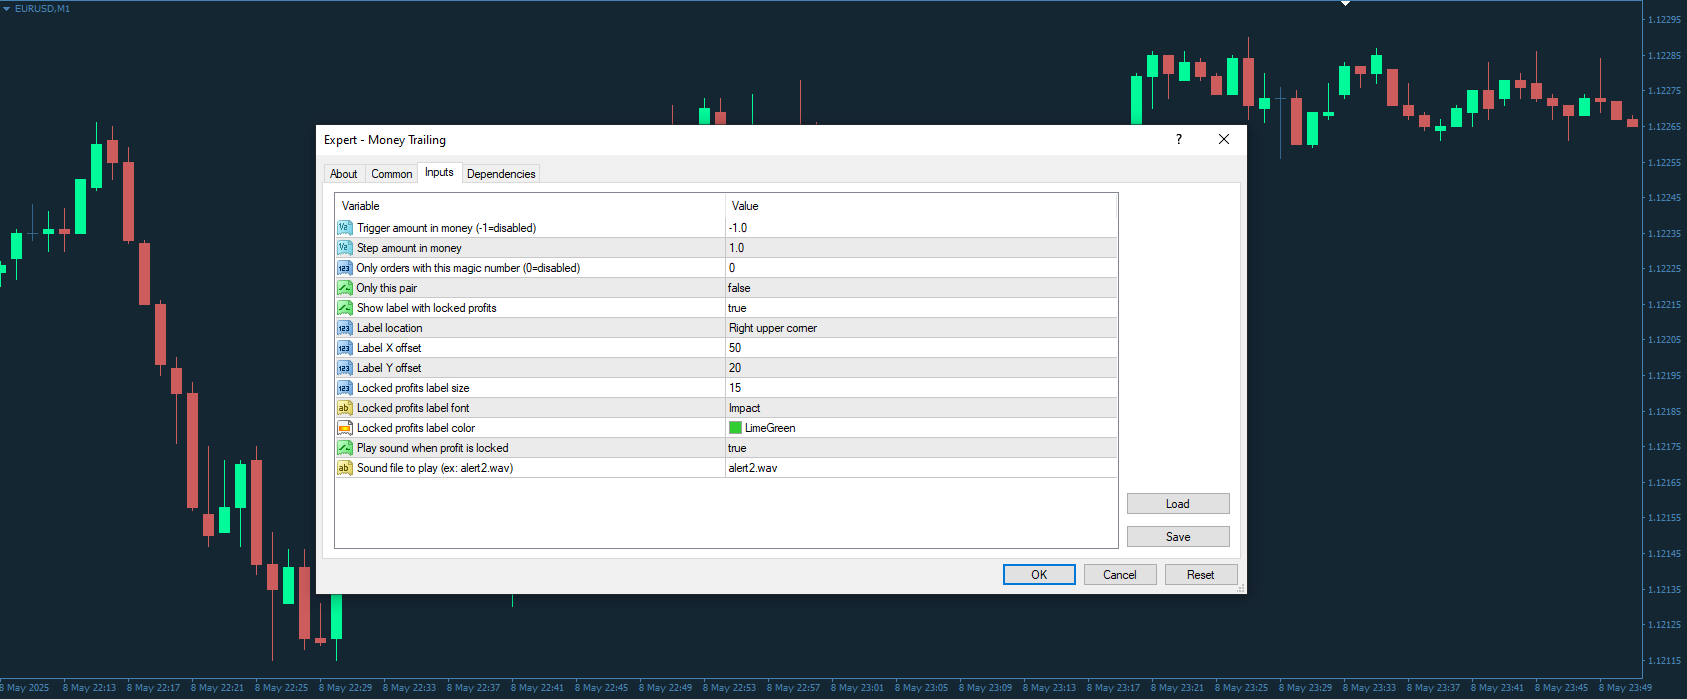1687x700 pixels.
Task: Save the current inputs to file
Action: pyautogui.click(x=1178, y=537)
